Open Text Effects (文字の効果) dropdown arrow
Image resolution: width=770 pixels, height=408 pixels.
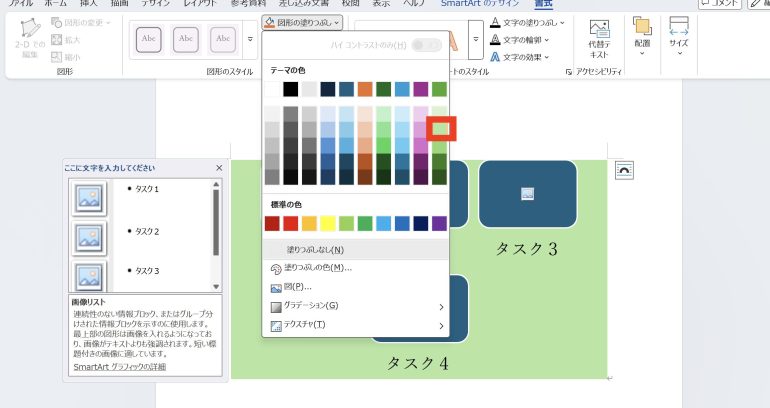coord(547,57)
